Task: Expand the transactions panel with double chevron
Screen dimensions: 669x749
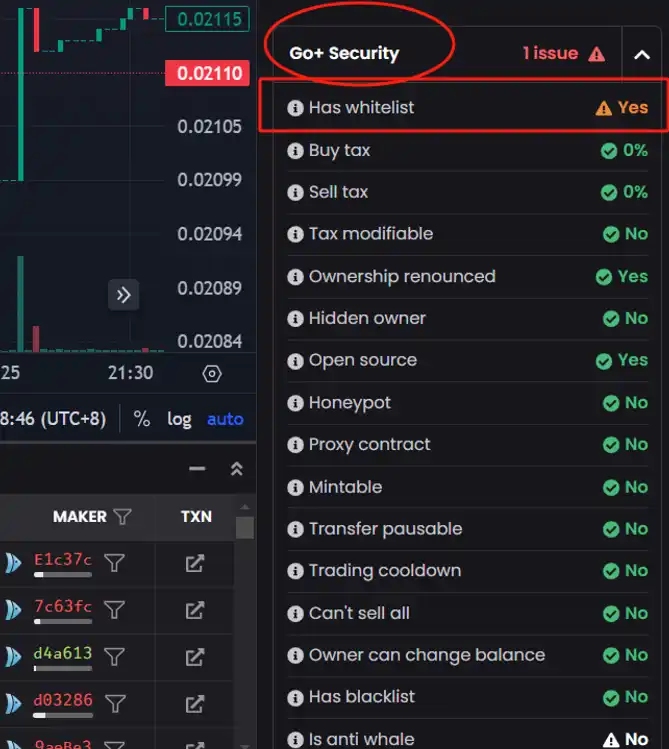Action: click(x=237, y=469)
